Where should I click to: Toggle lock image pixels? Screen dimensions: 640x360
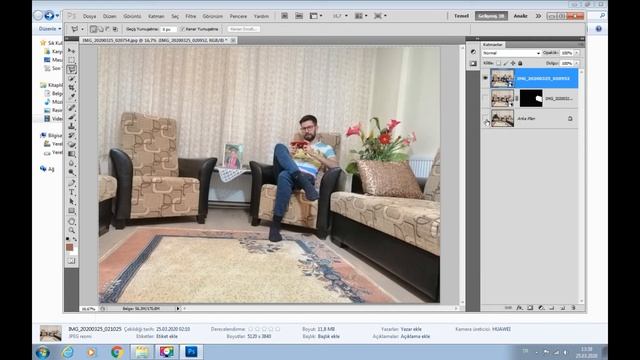[506, 63]
